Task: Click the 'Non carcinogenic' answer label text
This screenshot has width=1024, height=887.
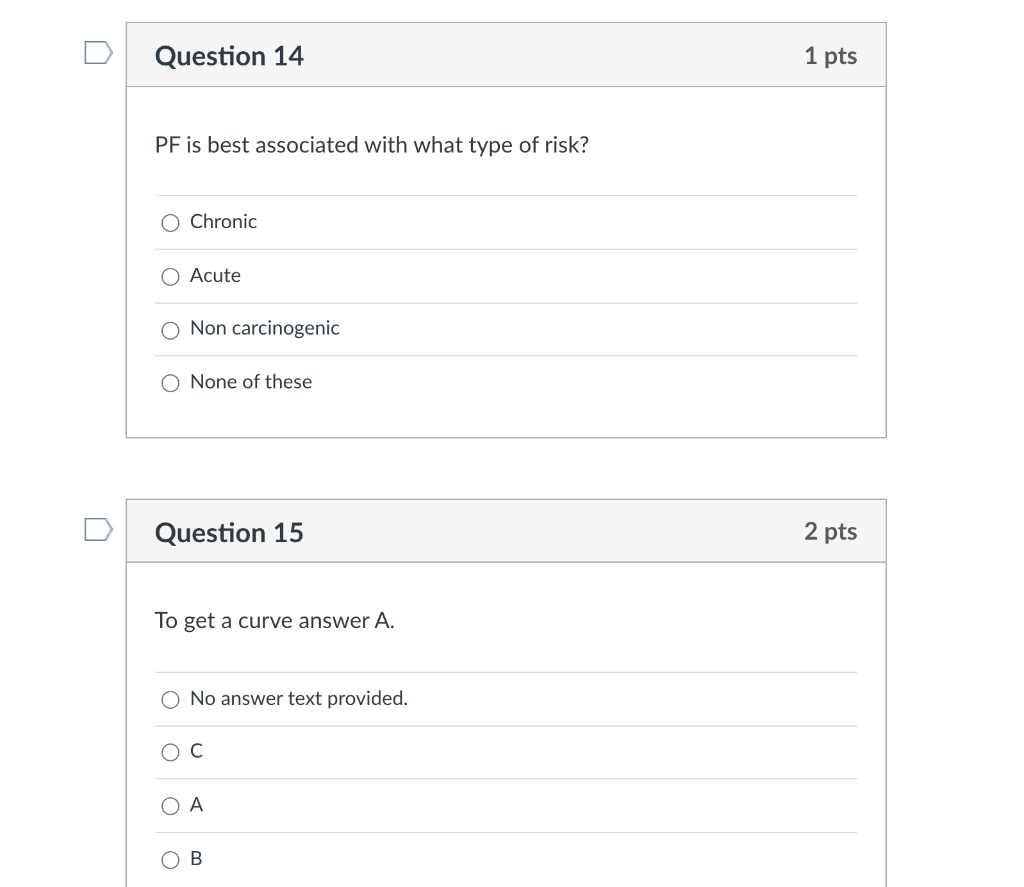Action: (264, 328)
